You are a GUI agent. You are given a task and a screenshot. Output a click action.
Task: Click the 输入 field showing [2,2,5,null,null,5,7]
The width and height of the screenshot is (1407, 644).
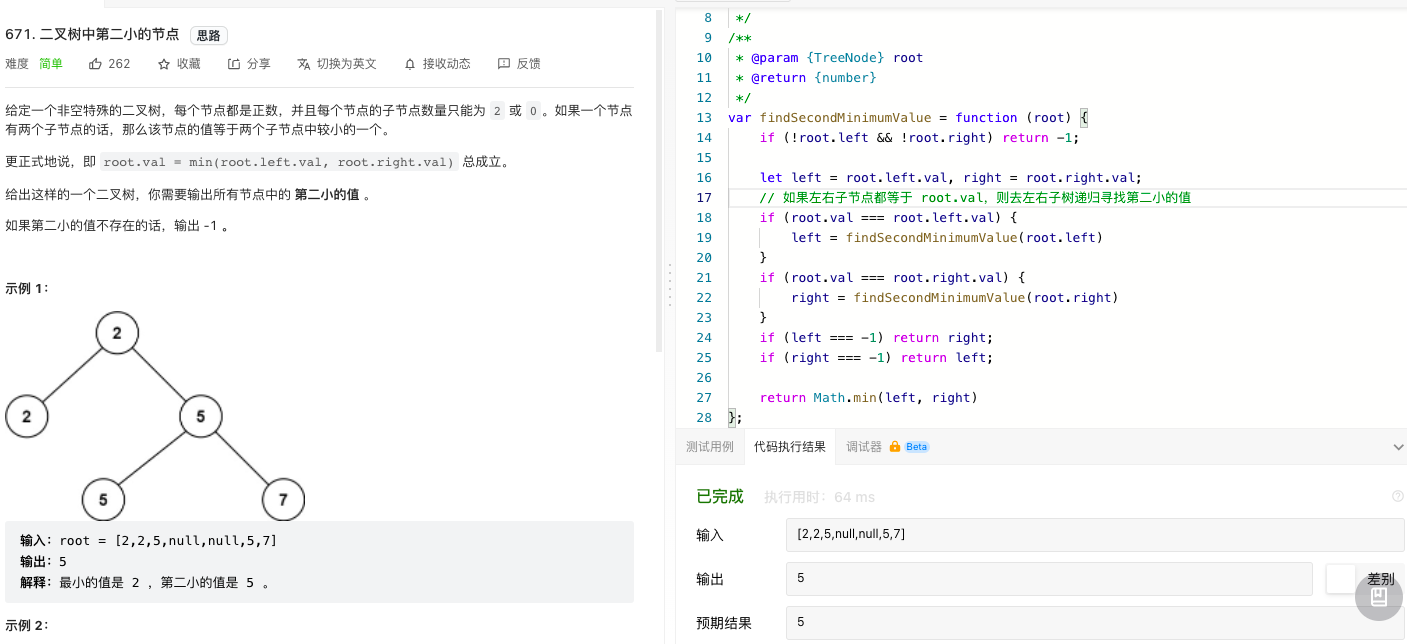point(1095,535)
